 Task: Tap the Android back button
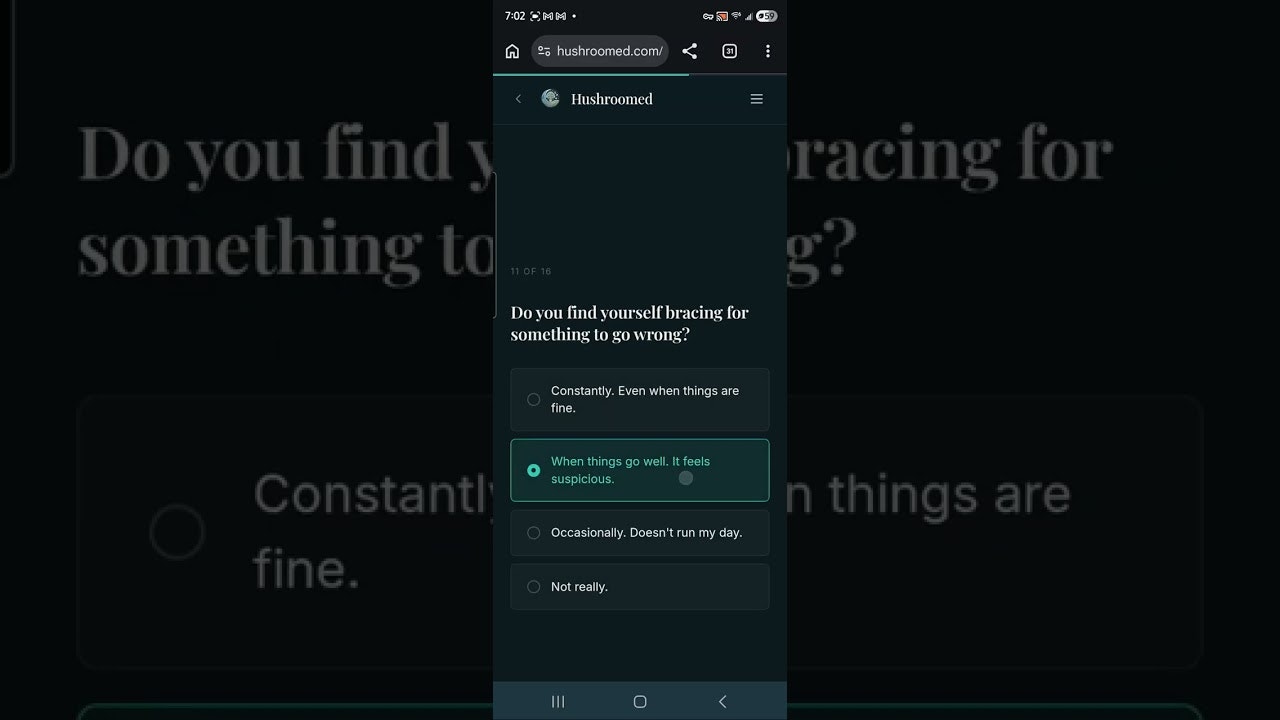click(x=722, y=702)
